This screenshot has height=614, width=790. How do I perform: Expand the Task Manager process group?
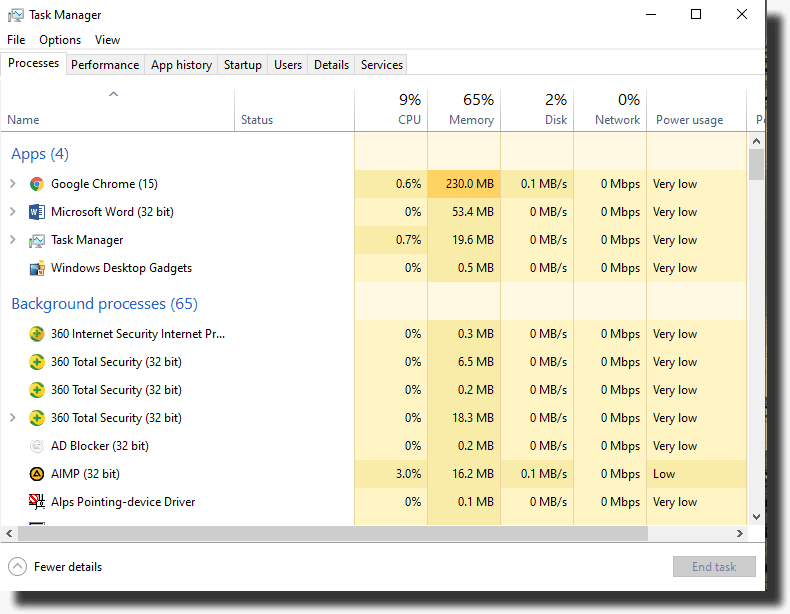[x=13, y=240]
